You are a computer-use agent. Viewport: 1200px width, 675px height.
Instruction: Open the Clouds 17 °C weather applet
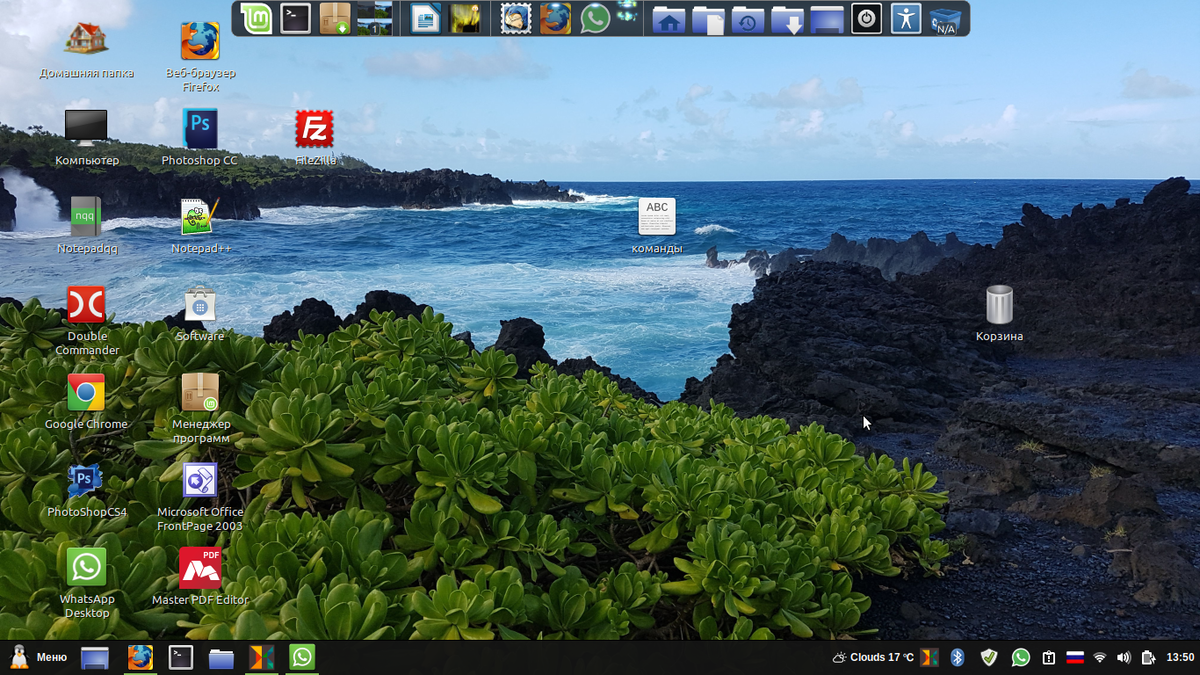click(873, 657)
